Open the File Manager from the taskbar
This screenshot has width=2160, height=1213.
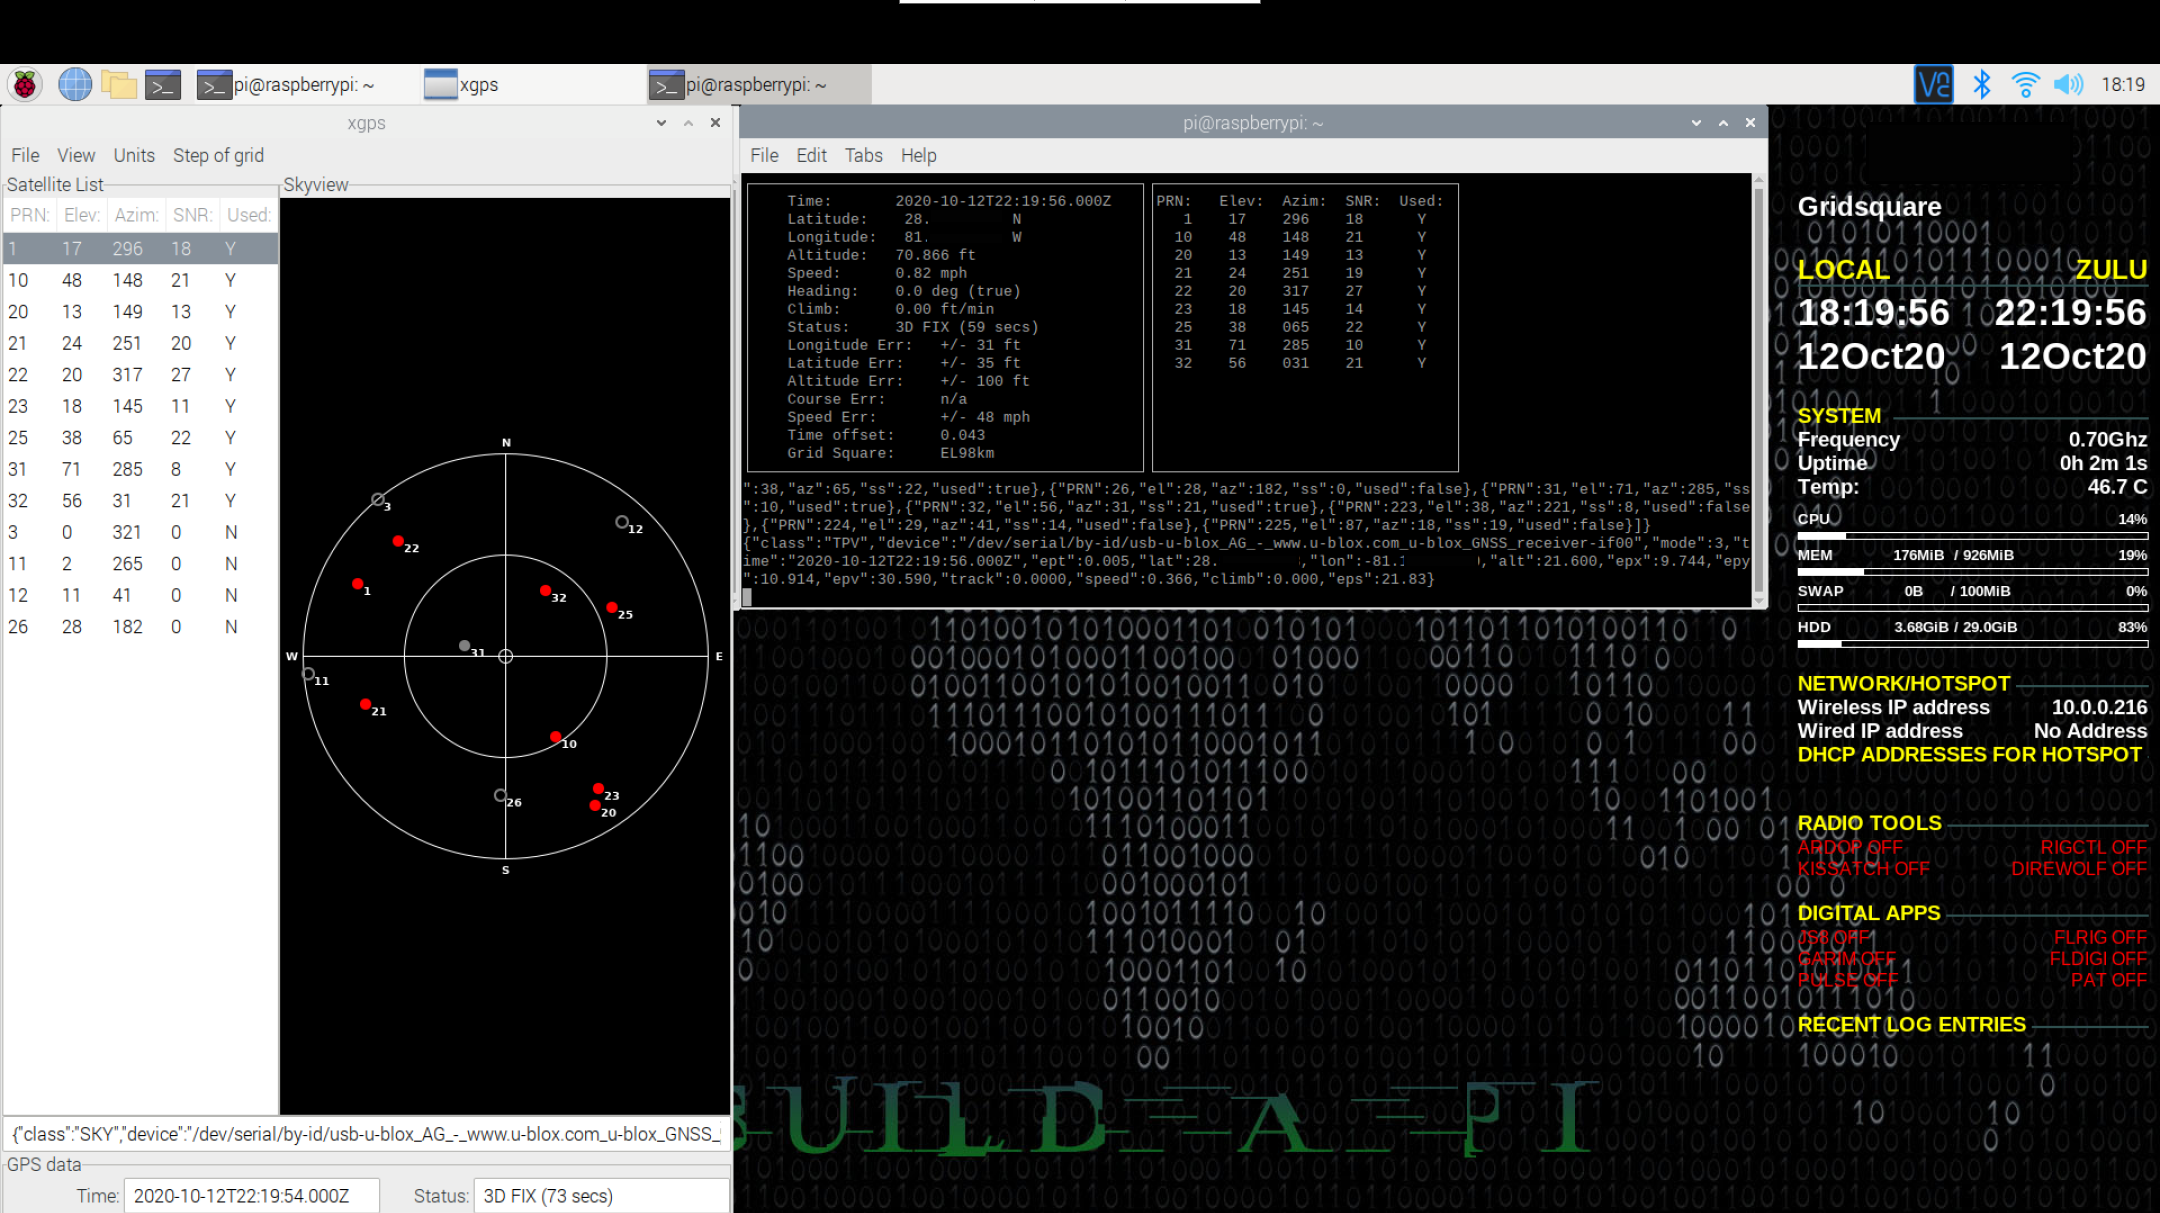pos(119,84)
